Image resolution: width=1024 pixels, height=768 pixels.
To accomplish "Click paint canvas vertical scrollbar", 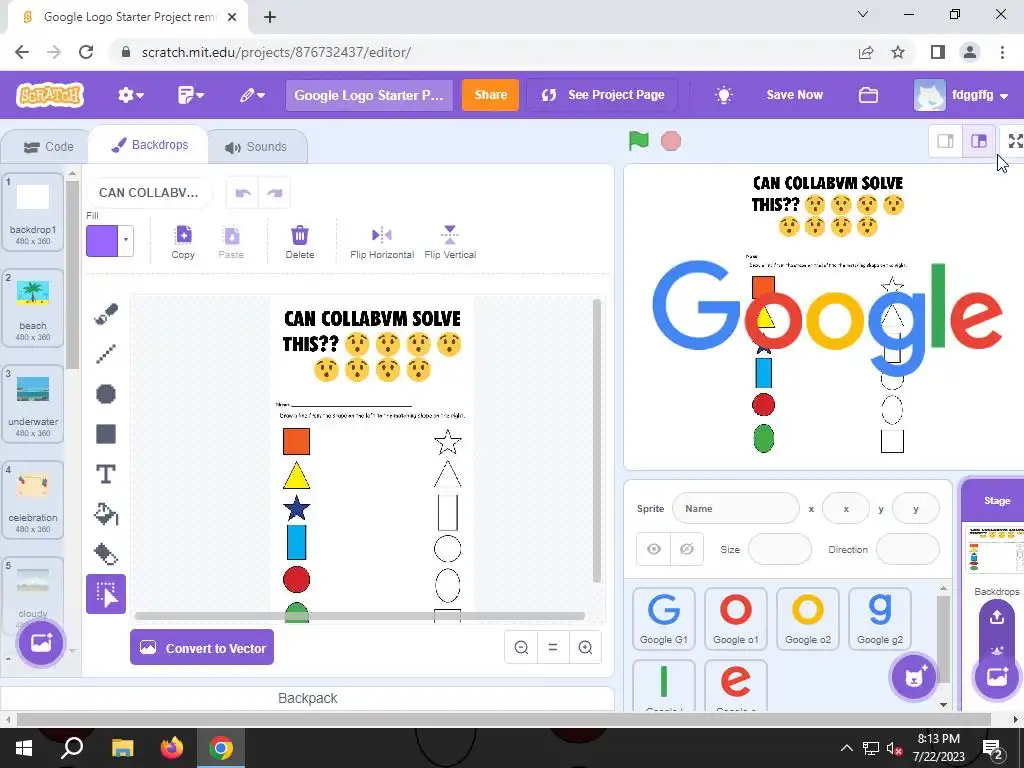I will (596, 441).
